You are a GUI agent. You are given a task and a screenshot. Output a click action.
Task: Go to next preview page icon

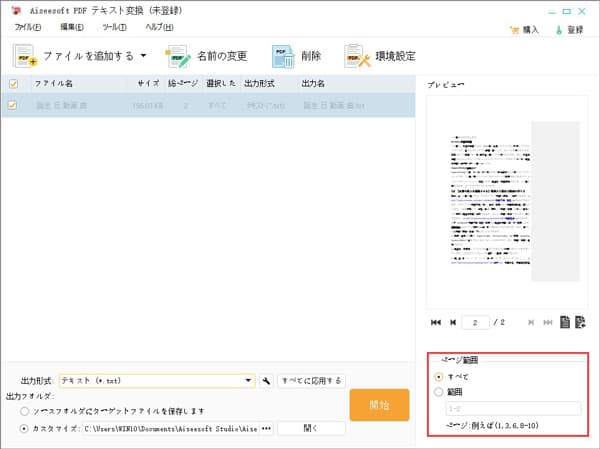[531, 322]
